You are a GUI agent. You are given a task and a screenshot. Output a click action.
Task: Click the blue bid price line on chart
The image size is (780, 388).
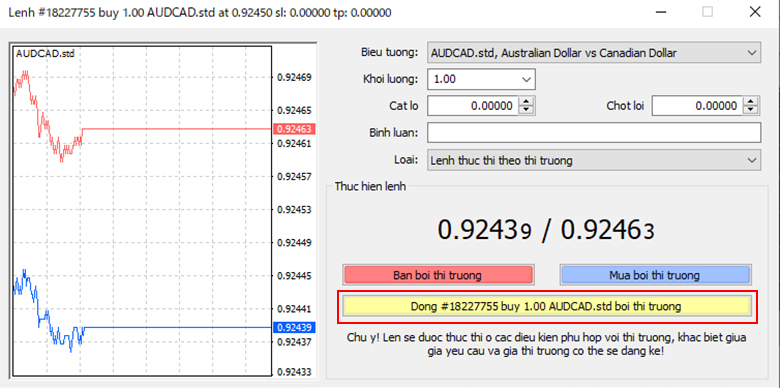[178, 327]
